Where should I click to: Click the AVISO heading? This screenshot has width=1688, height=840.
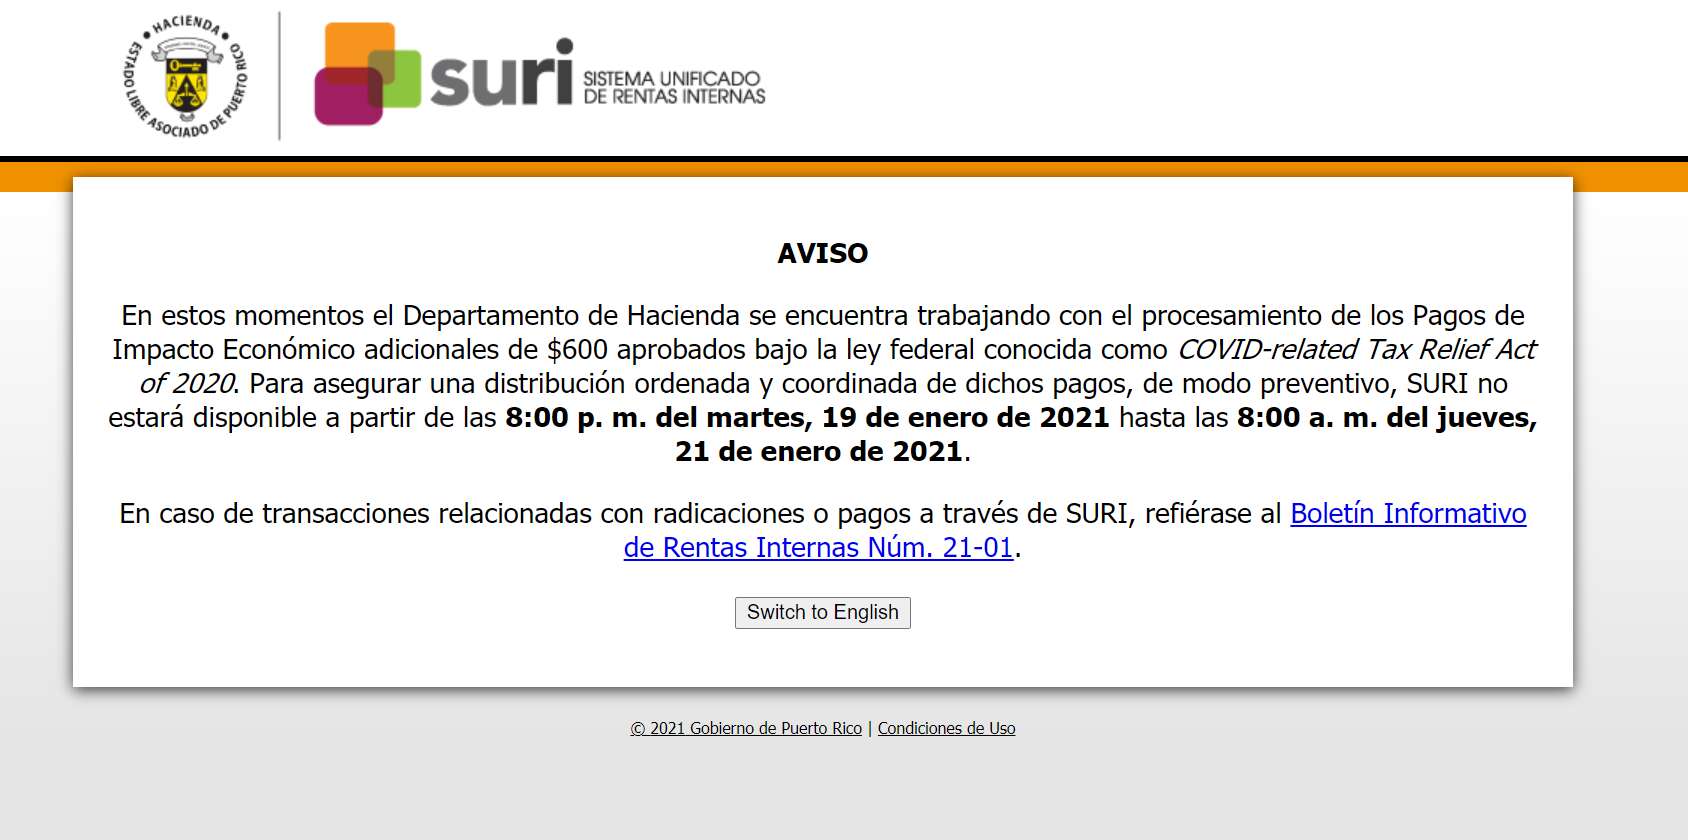822,253
